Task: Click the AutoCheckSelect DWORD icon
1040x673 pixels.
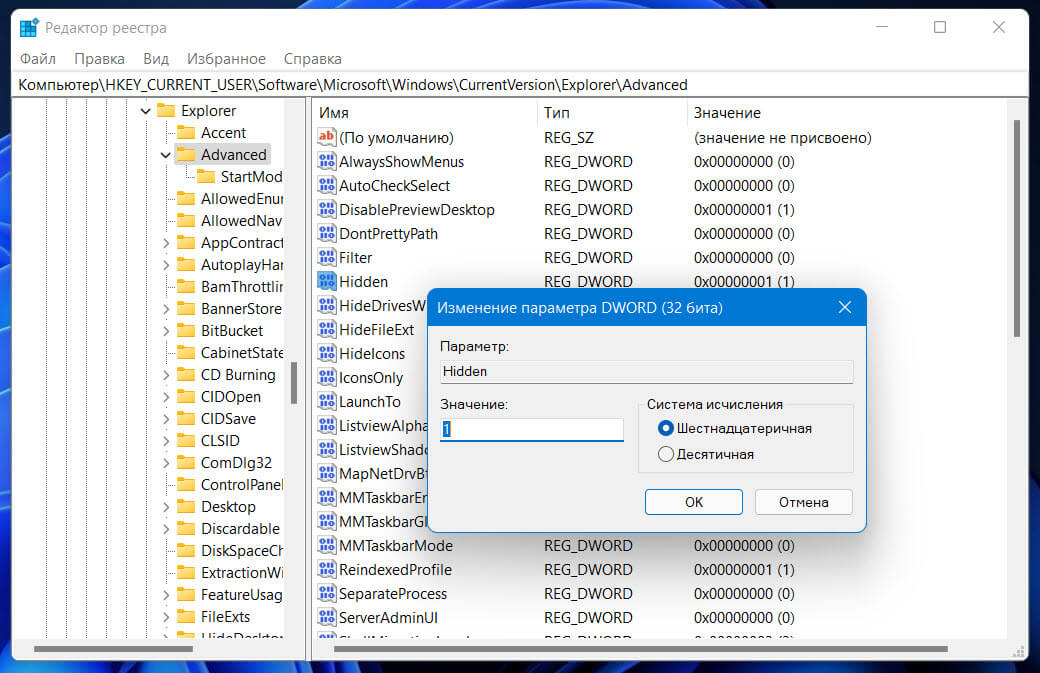Action: click(326, 185)
